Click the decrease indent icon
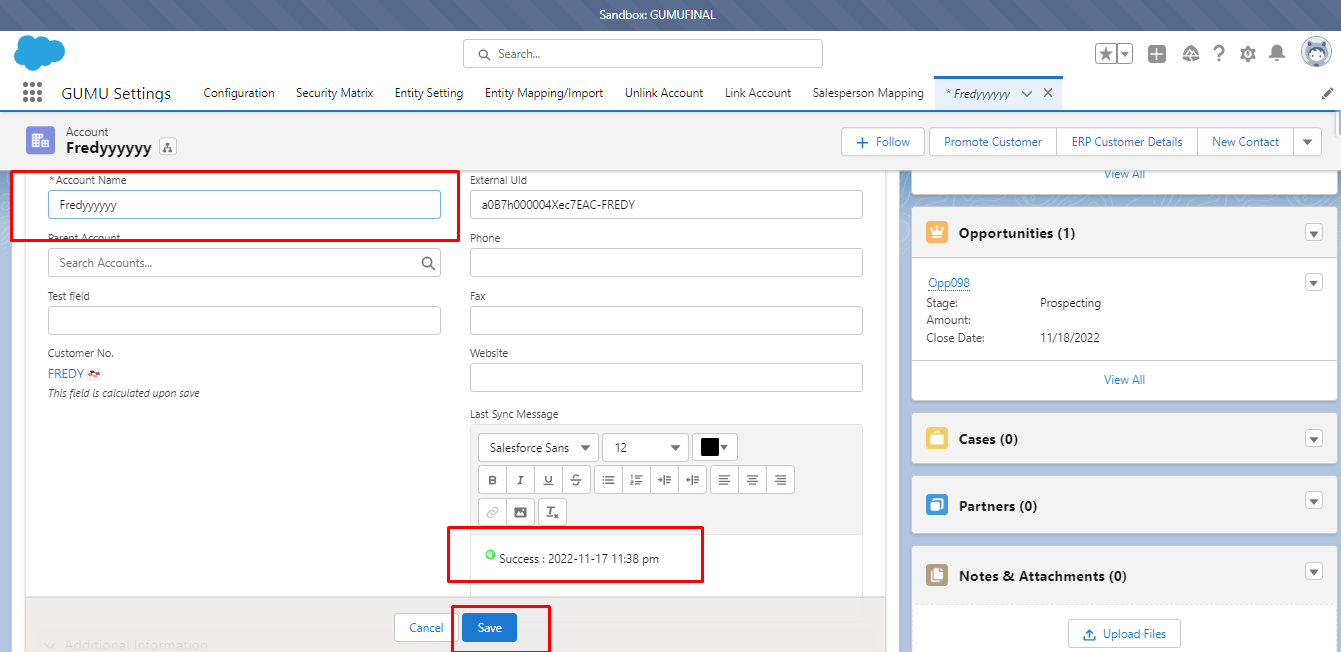 [692, 480]
